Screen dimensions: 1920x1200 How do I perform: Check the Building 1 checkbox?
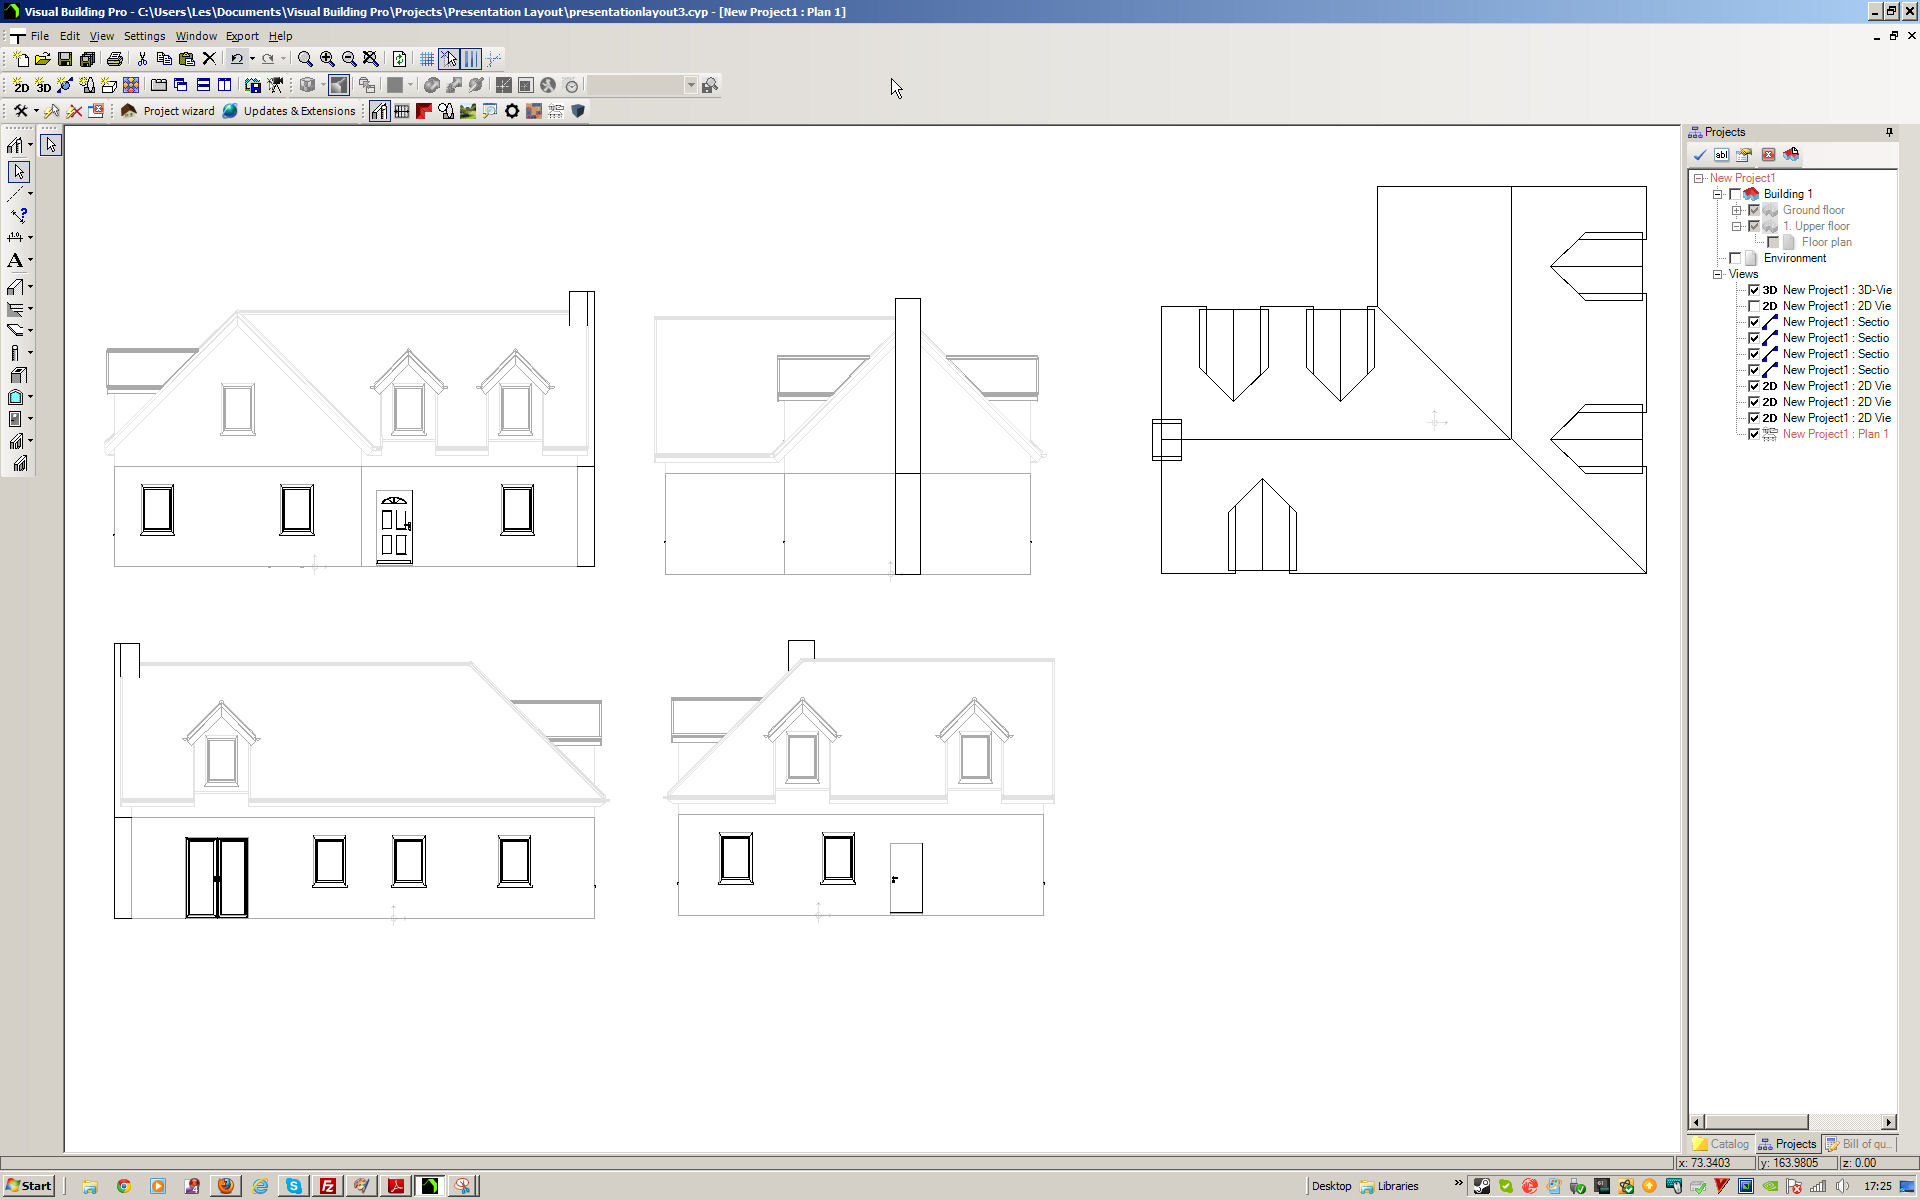(x=1735, y=194)
